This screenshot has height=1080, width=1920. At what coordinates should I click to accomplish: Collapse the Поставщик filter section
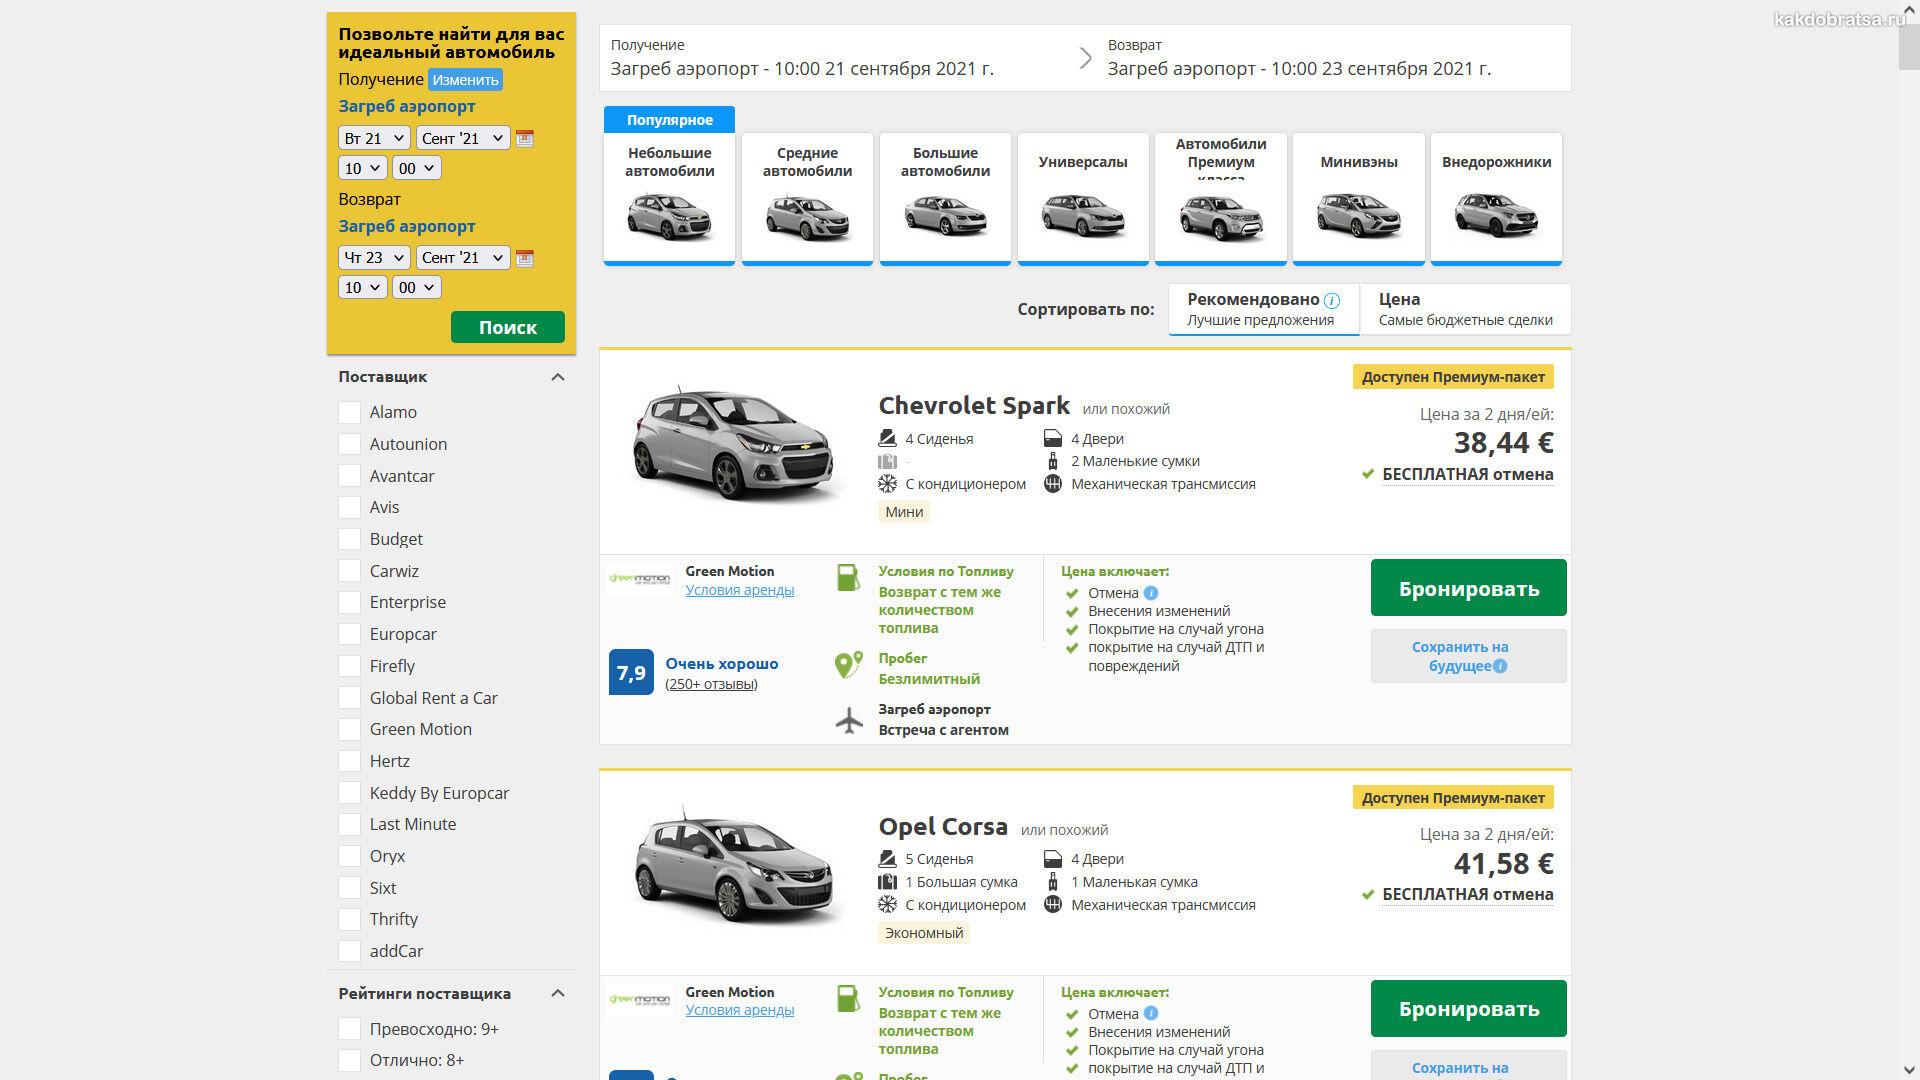point(558,377)
